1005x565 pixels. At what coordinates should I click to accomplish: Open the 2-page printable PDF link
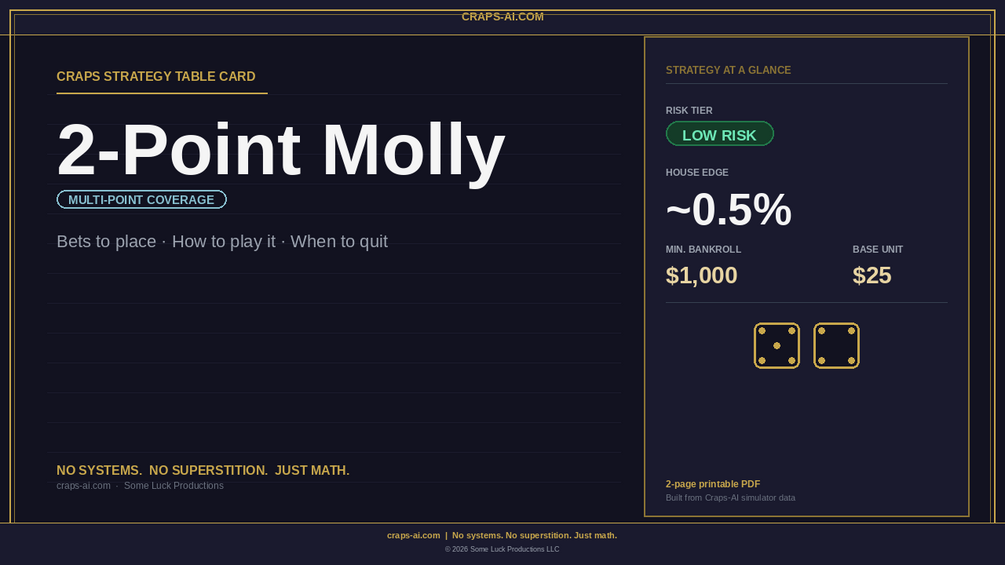point(713,484)
